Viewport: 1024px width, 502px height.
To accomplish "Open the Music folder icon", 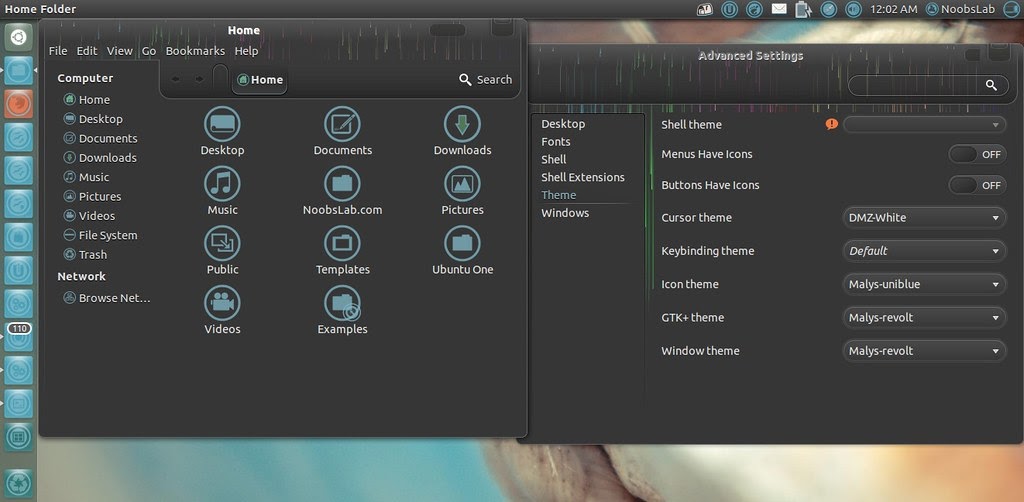I will coord(222,184).
